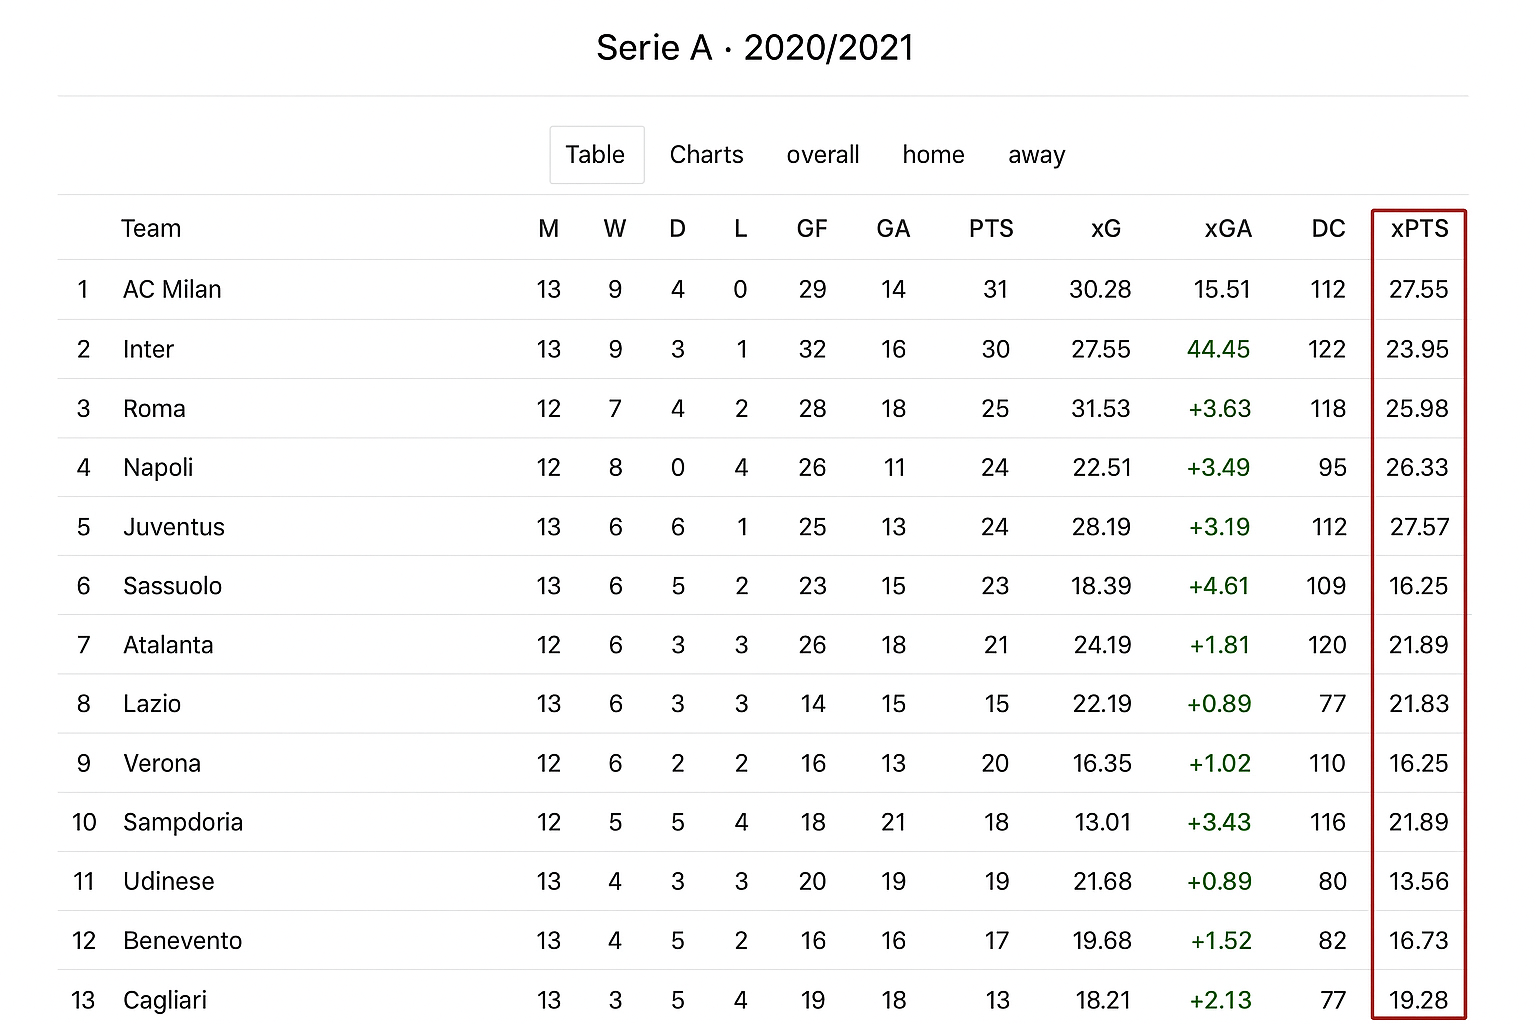Sort by GF column header

click(811, 229)
